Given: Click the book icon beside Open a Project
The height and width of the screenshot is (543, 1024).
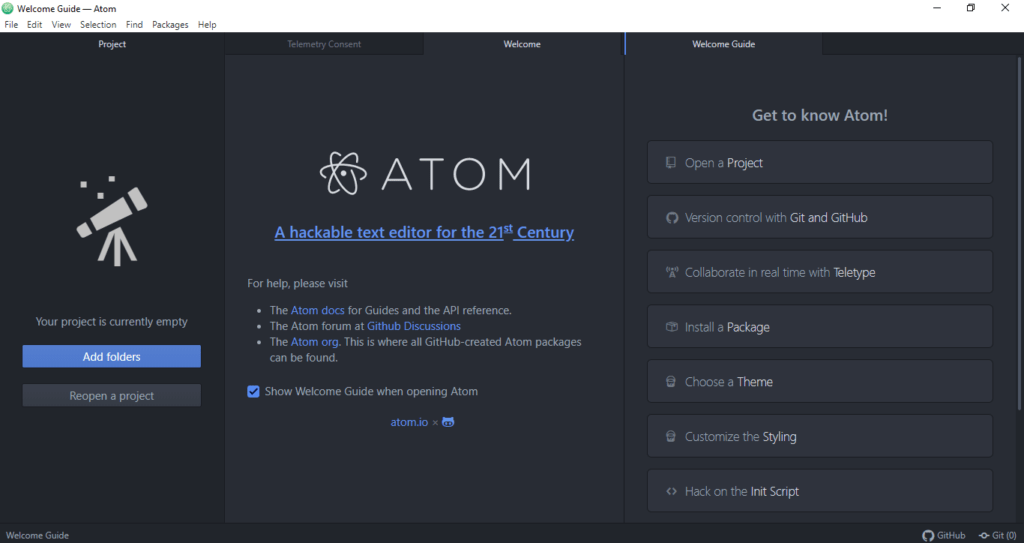Looking at the screenshot, I should pos(671,163).
